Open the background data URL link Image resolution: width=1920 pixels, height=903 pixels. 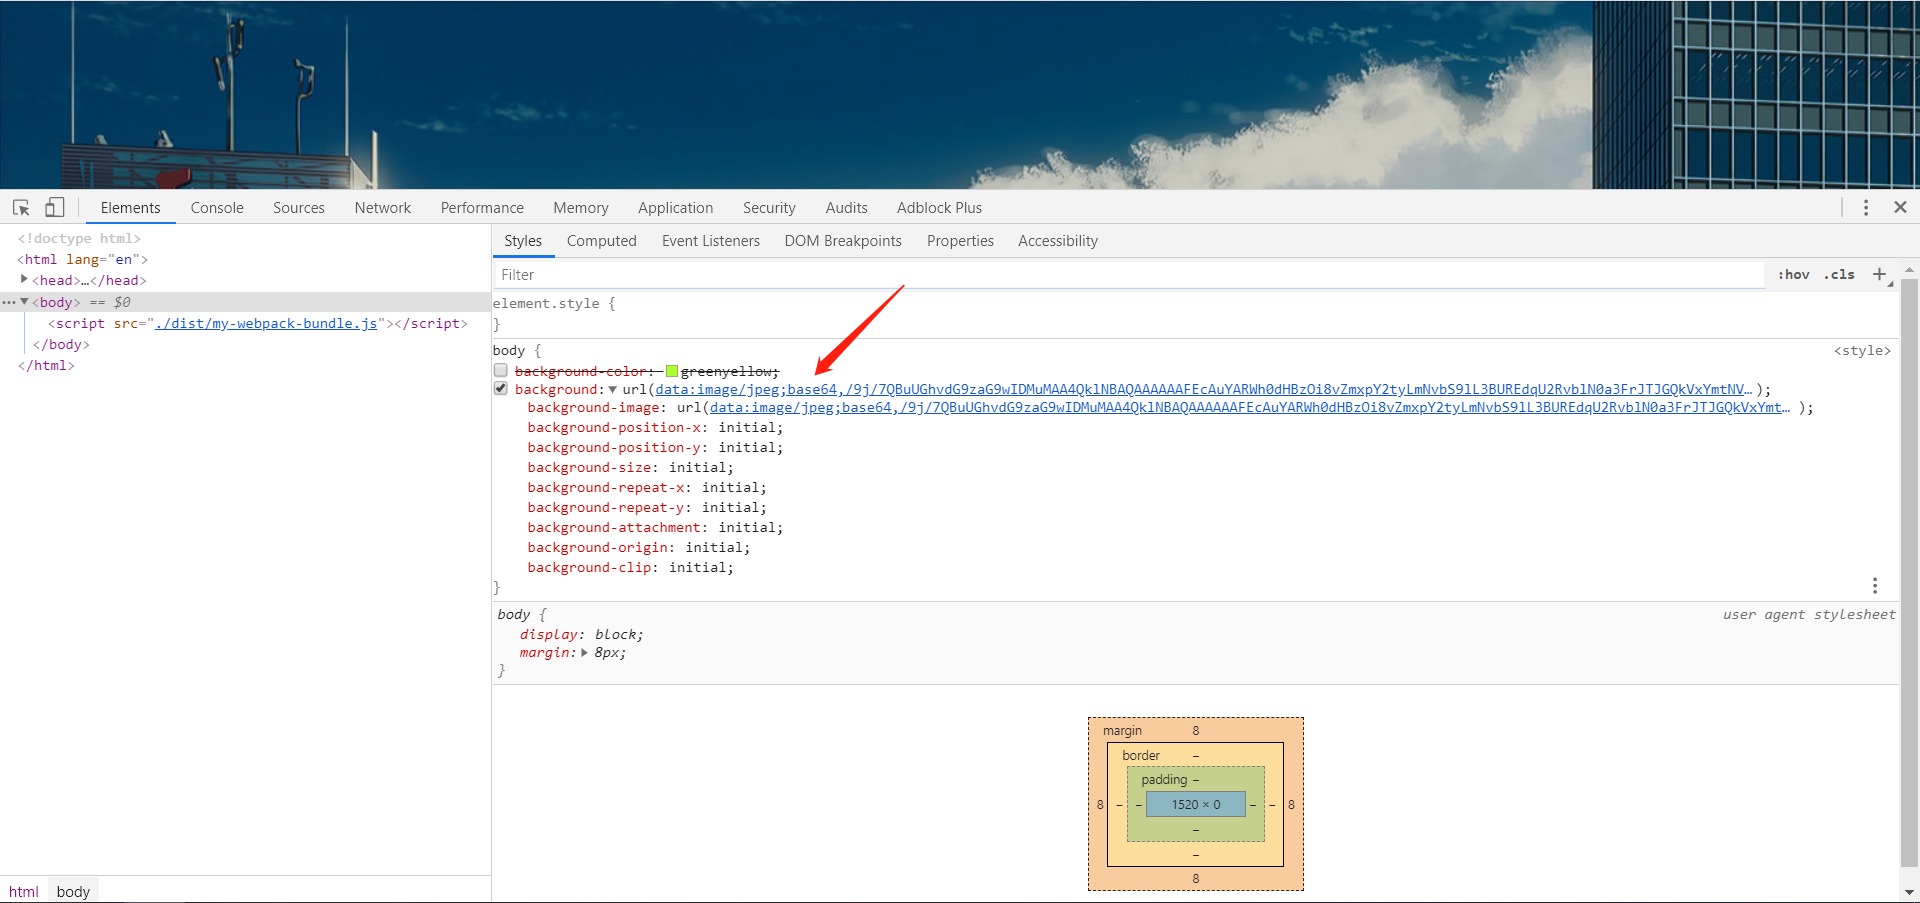pyautogui.click(x=1203, y=389)
